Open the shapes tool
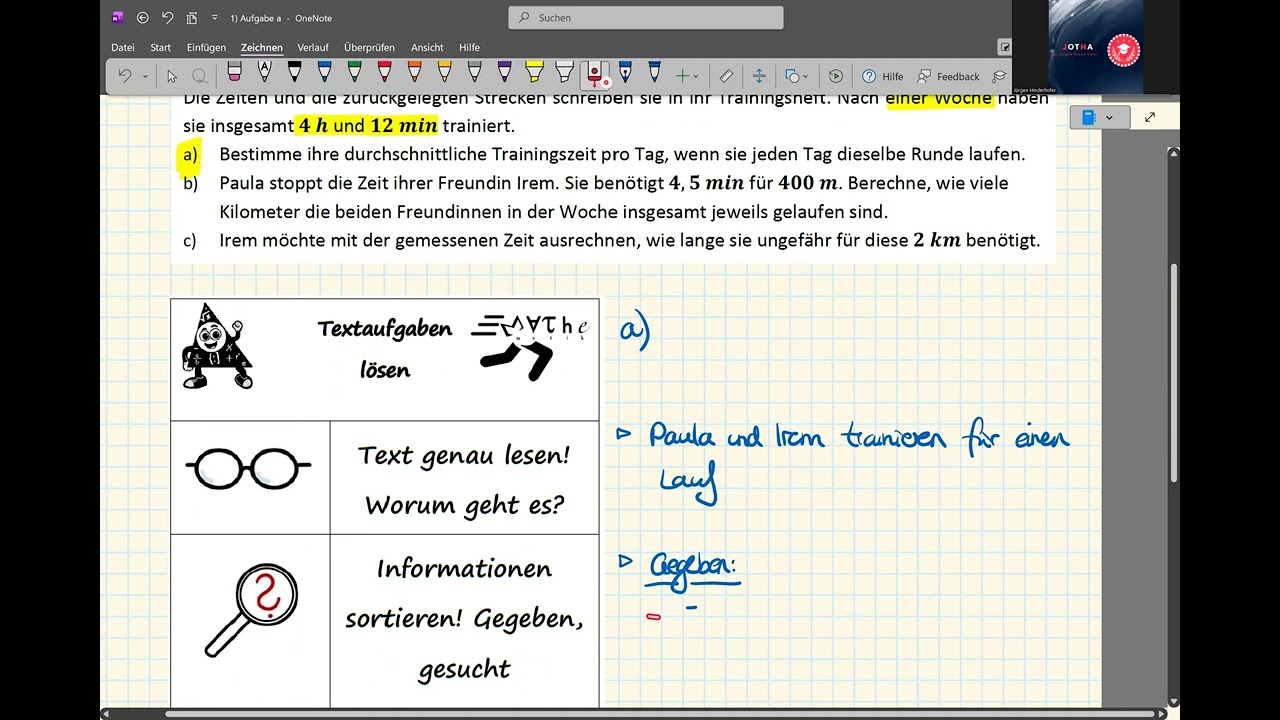 click(x=791, y=76)
